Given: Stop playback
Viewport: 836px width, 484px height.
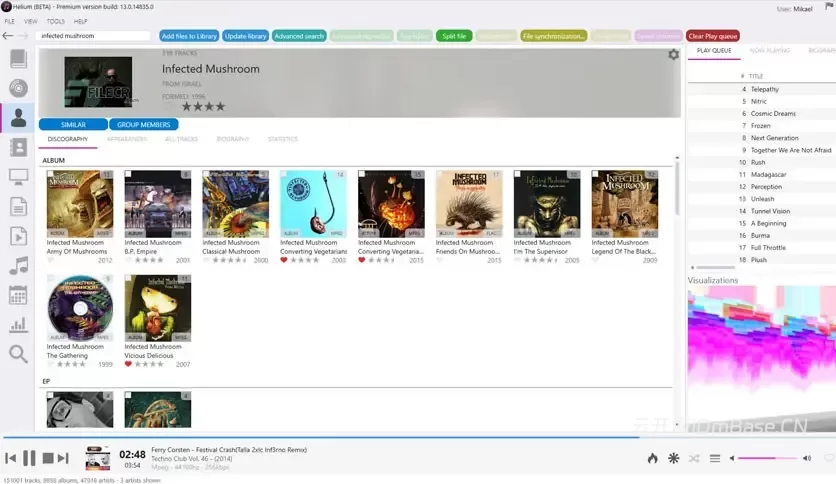Looking at the screenshot, I should [x=47, y=458].
